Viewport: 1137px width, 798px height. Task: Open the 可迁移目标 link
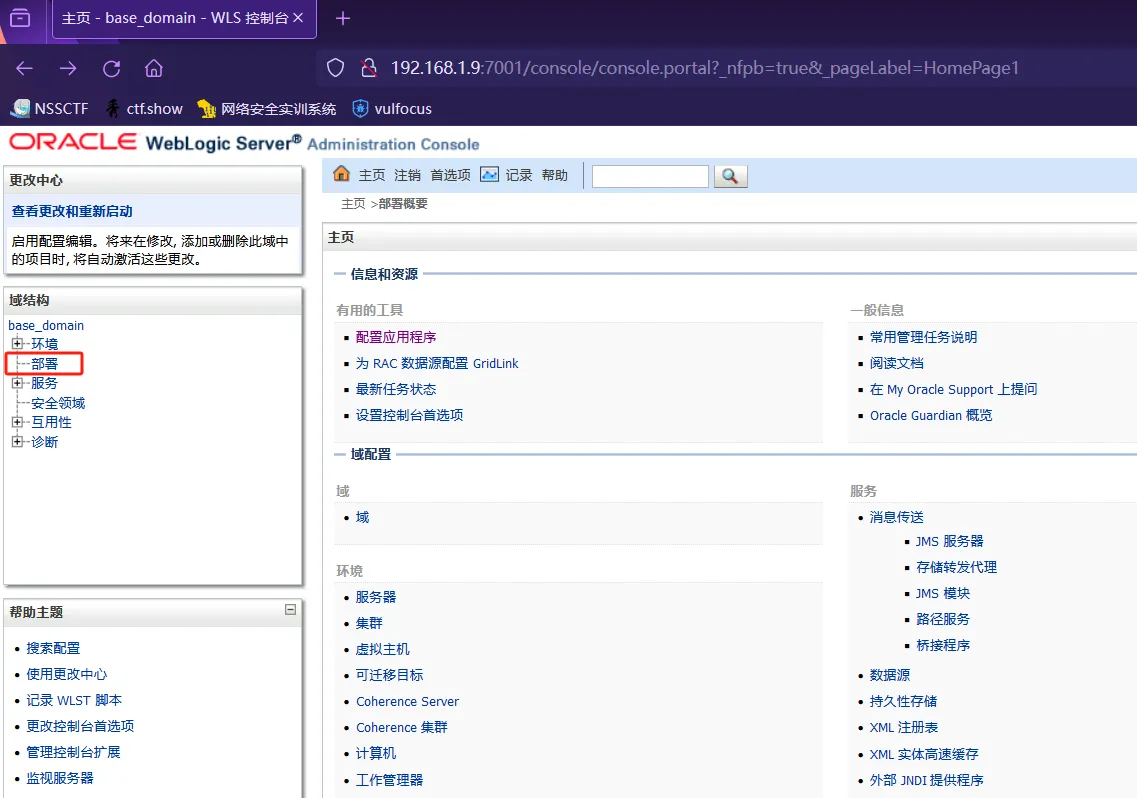(389, 675)
